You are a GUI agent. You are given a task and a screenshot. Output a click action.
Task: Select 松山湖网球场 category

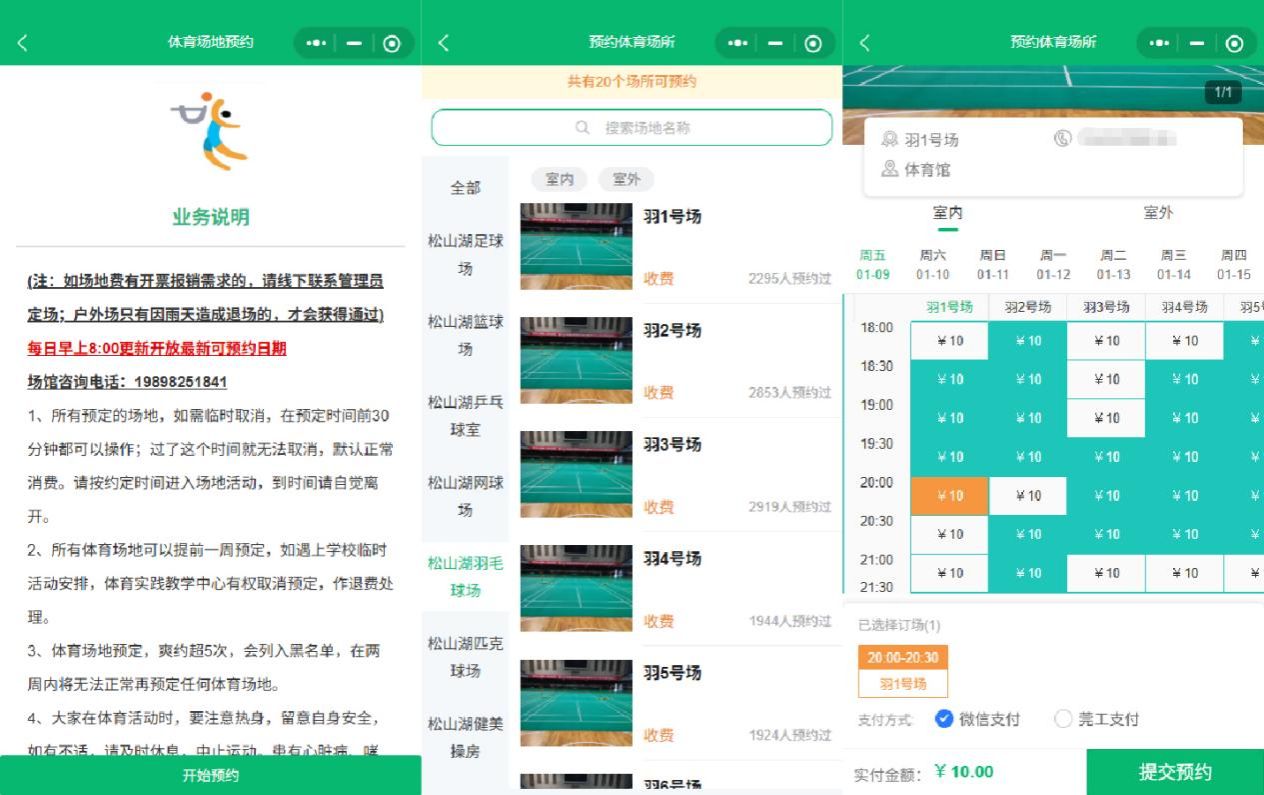[465, 496]
